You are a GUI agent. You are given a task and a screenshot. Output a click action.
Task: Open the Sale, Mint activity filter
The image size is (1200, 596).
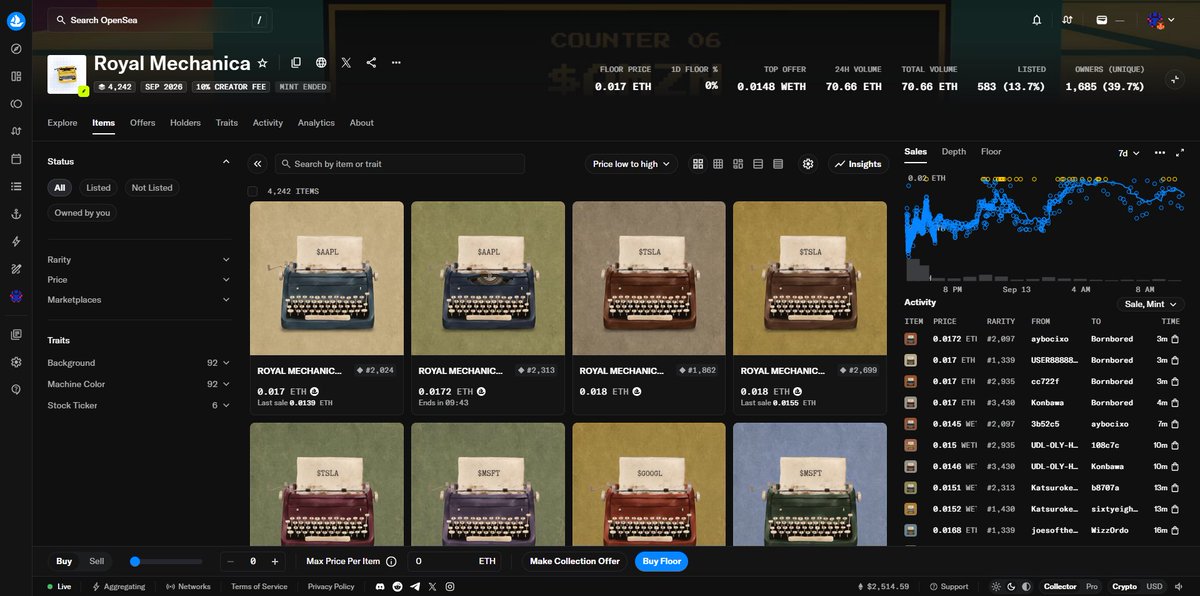[1153, 304]
